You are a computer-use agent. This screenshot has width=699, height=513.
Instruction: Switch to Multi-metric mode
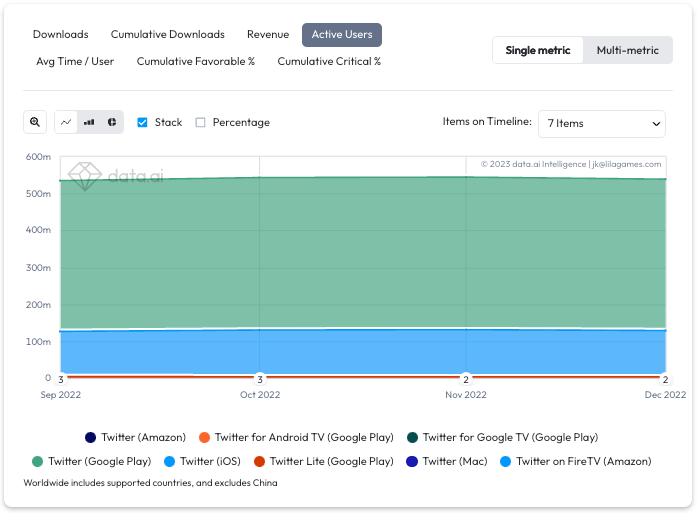627,50
